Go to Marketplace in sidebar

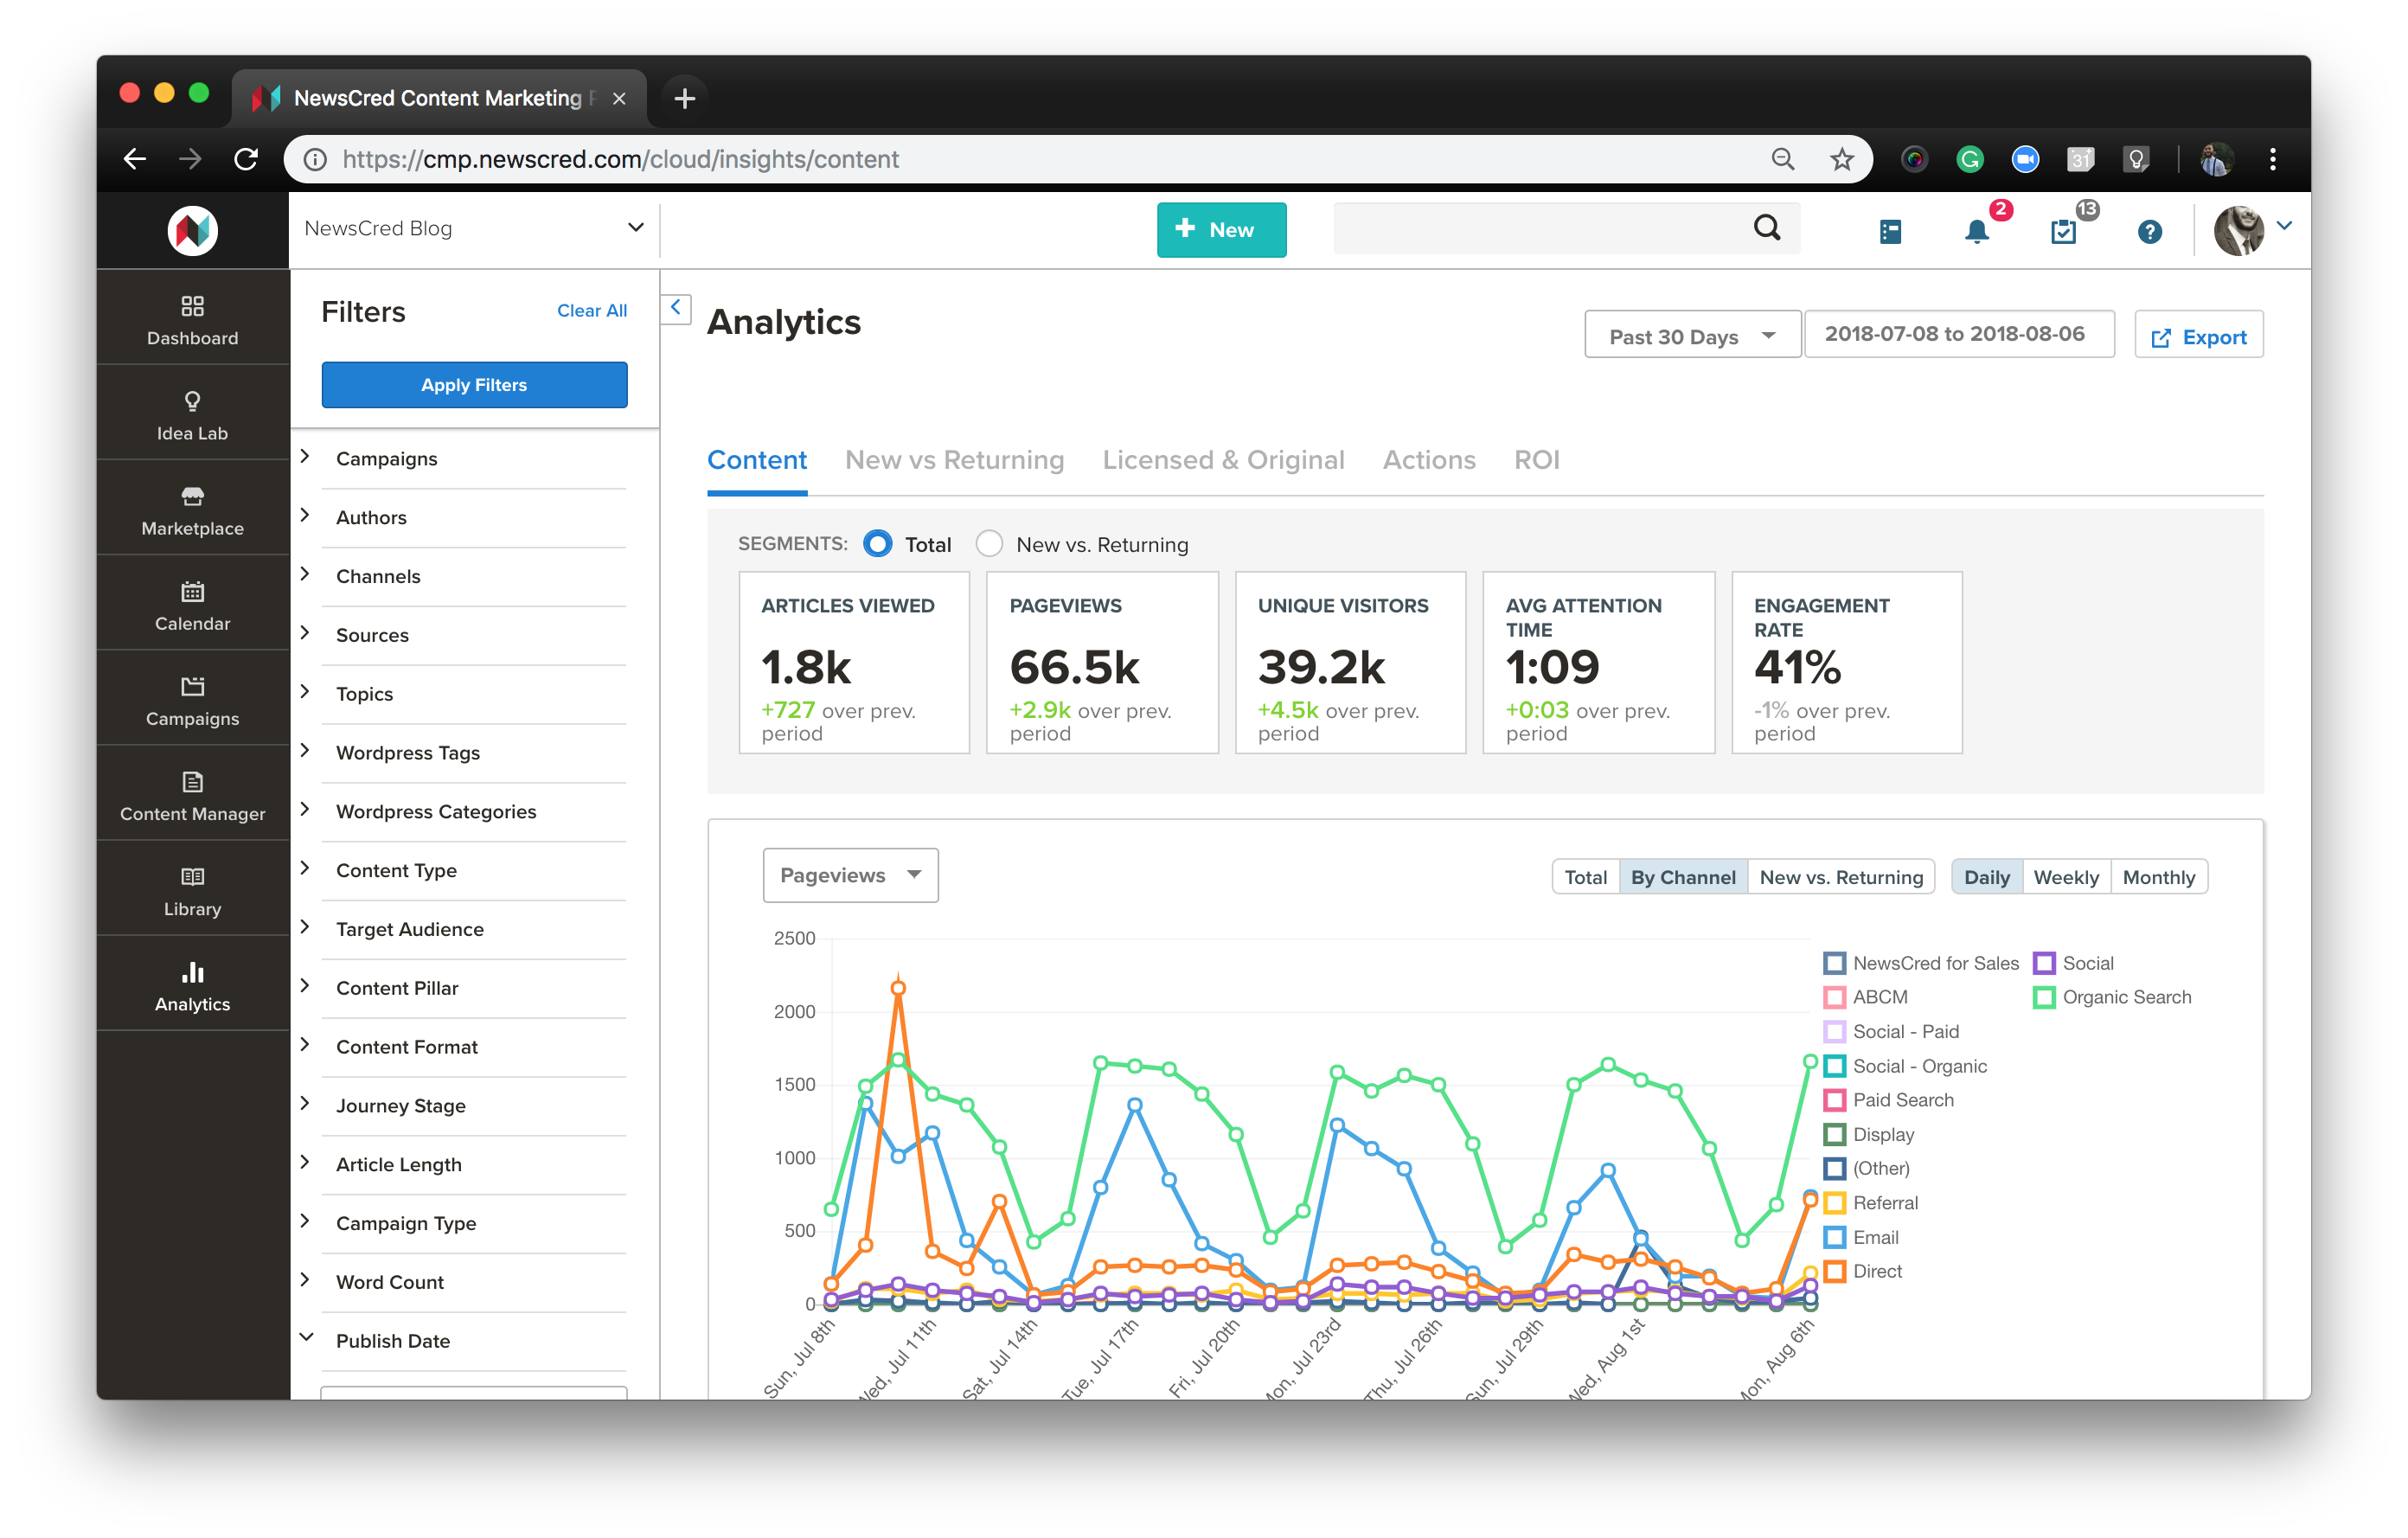click(x=192, y=510)
